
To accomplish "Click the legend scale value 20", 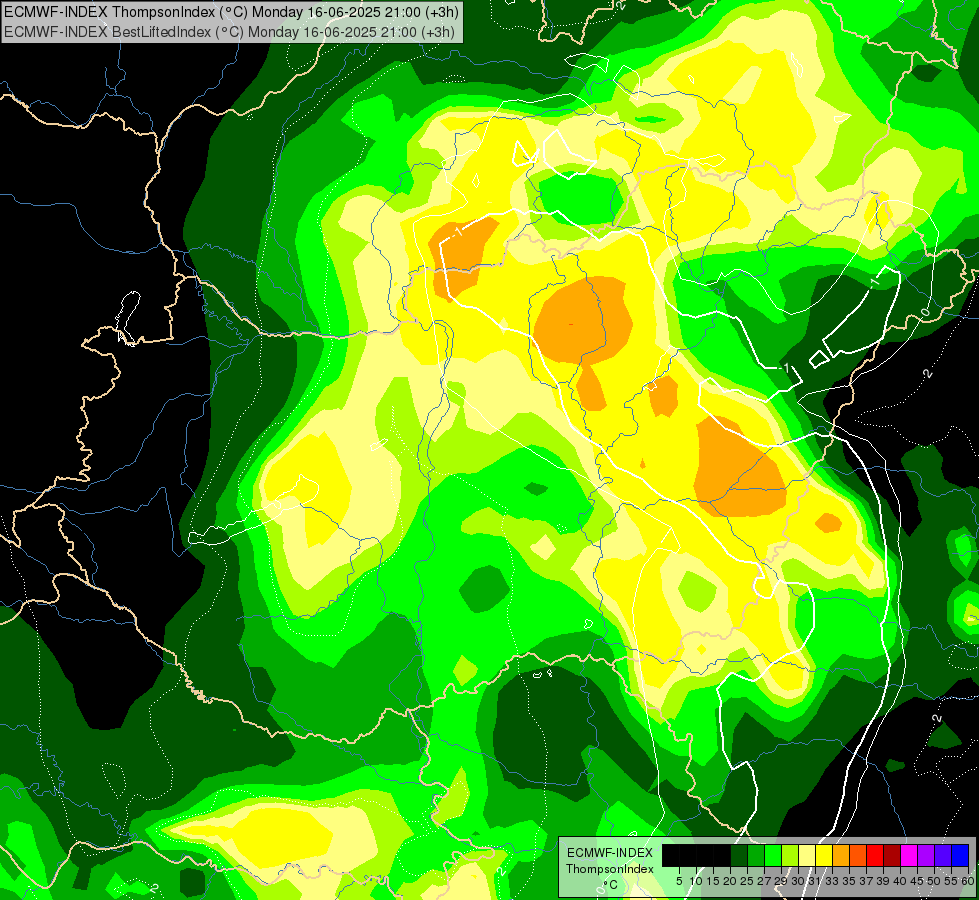I will (730, 881).
